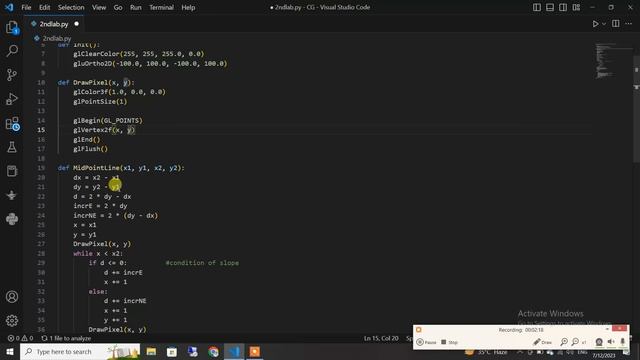Screen dimensions: 640x360
Task: Toggle the primary side bar layout
Action: point(537,7)
